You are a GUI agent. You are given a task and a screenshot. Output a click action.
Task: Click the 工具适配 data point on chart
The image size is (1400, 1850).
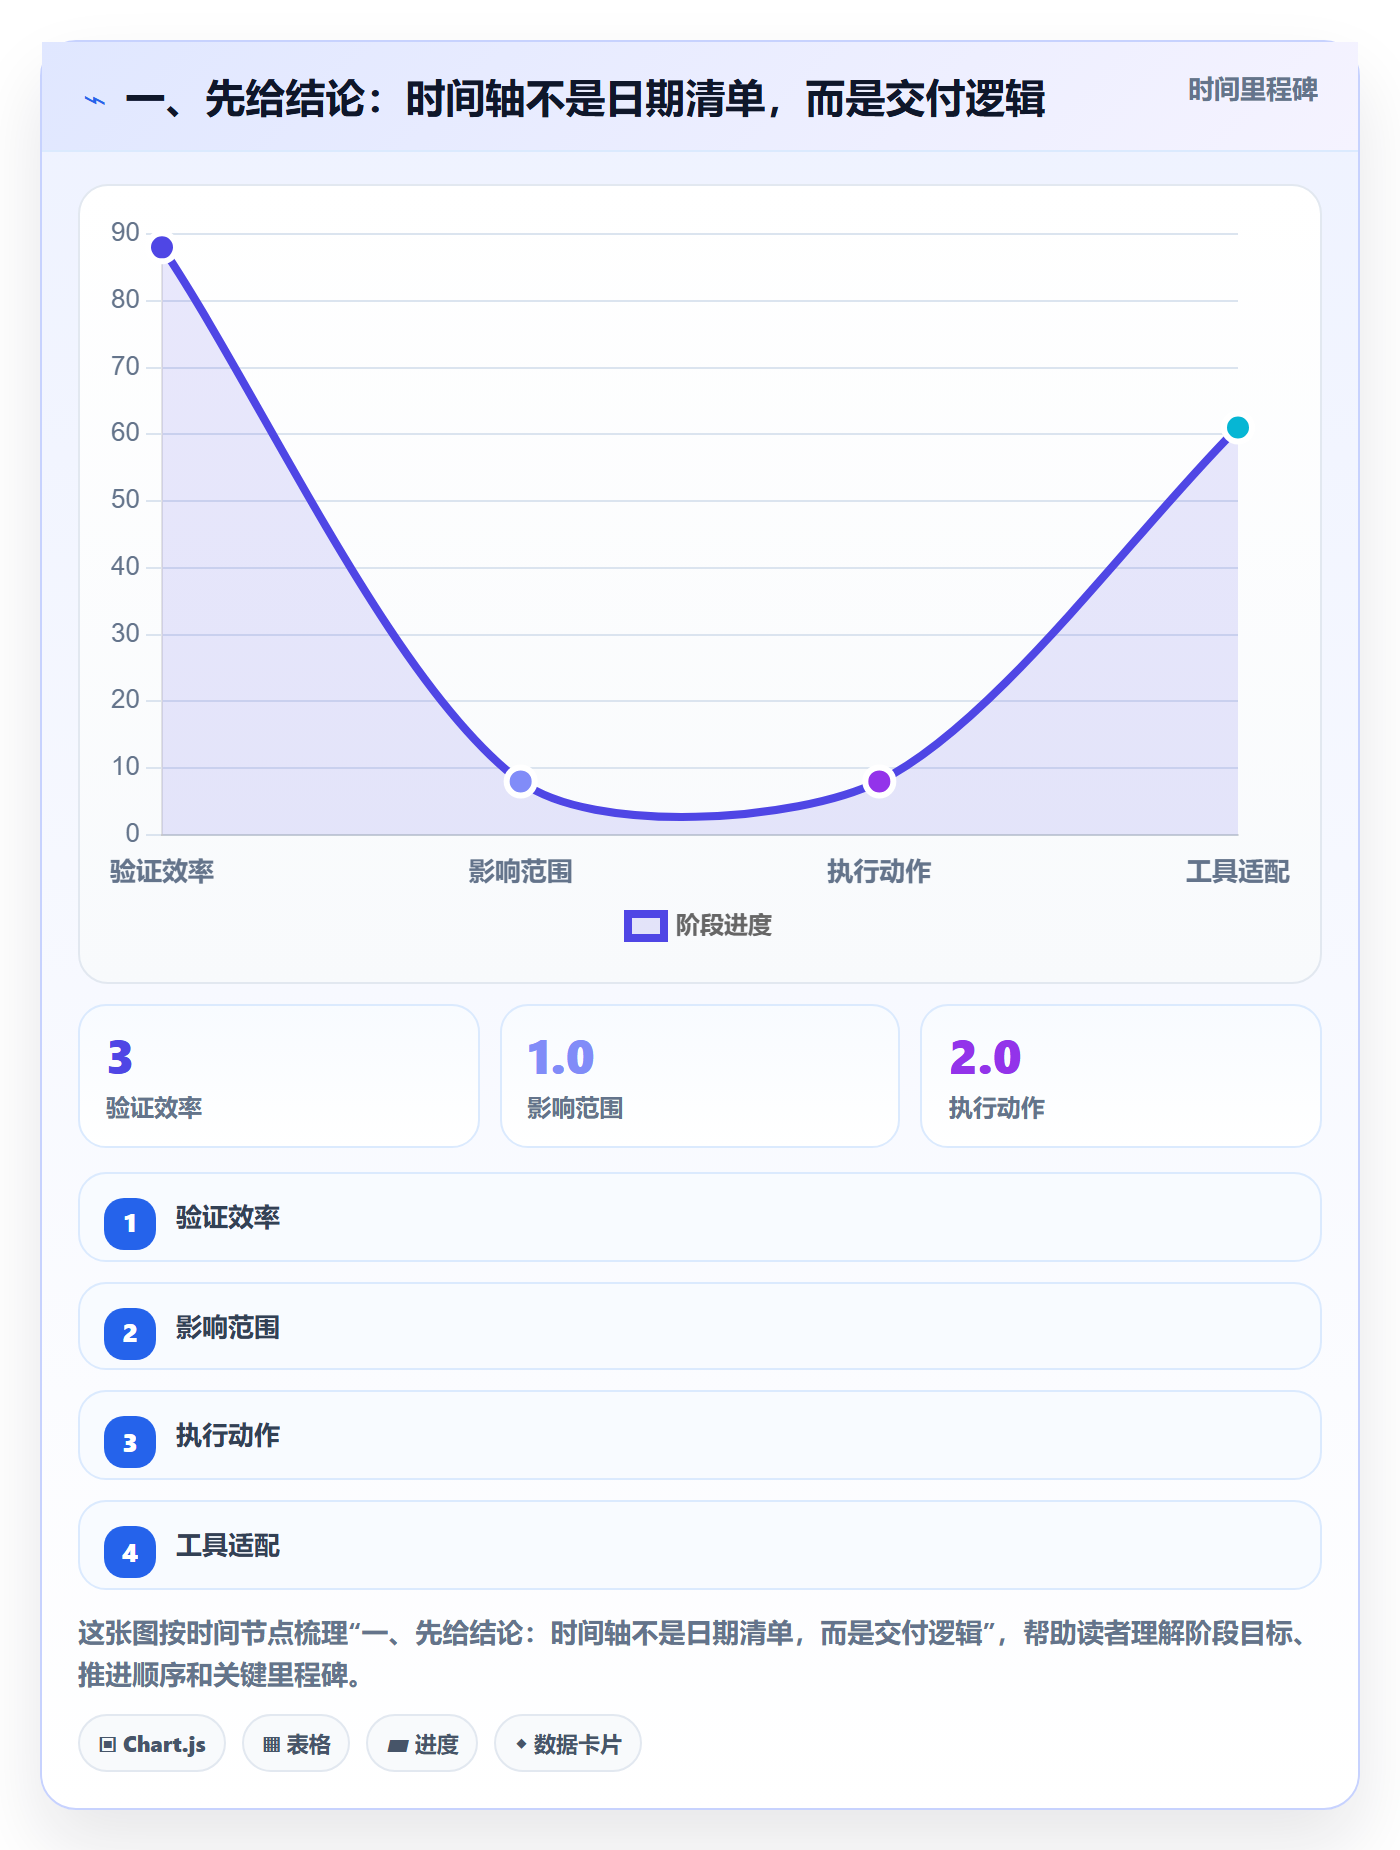[1237, 428]
